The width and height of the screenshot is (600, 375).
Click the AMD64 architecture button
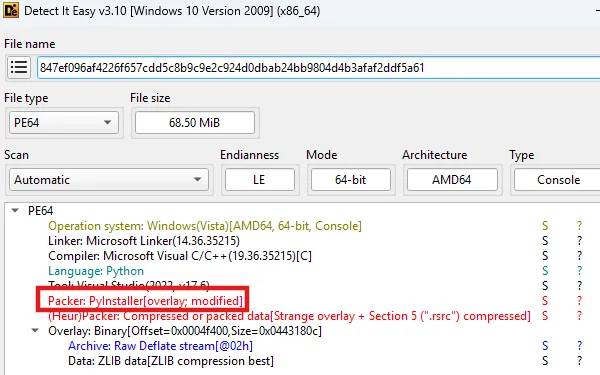(452, 179)
